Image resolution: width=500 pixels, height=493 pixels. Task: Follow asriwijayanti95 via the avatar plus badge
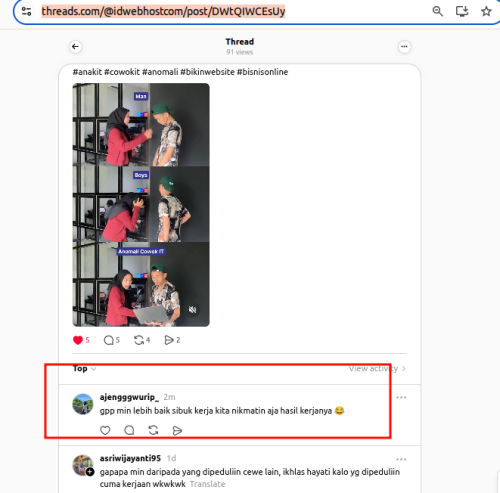(x=90, y=472)
